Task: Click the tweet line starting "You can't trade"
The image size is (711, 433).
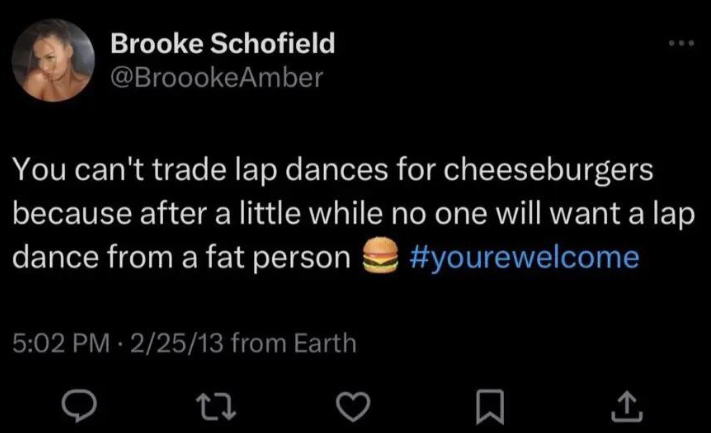Action: pos(332,171)
